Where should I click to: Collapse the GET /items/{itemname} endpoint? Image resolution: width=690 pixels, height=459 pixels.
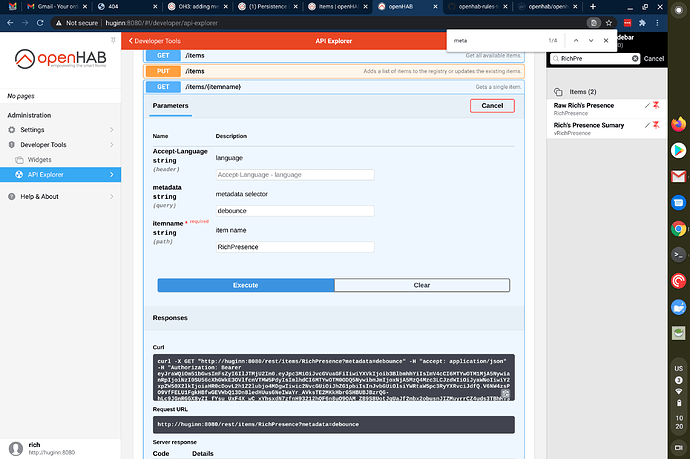pos(334,87)
